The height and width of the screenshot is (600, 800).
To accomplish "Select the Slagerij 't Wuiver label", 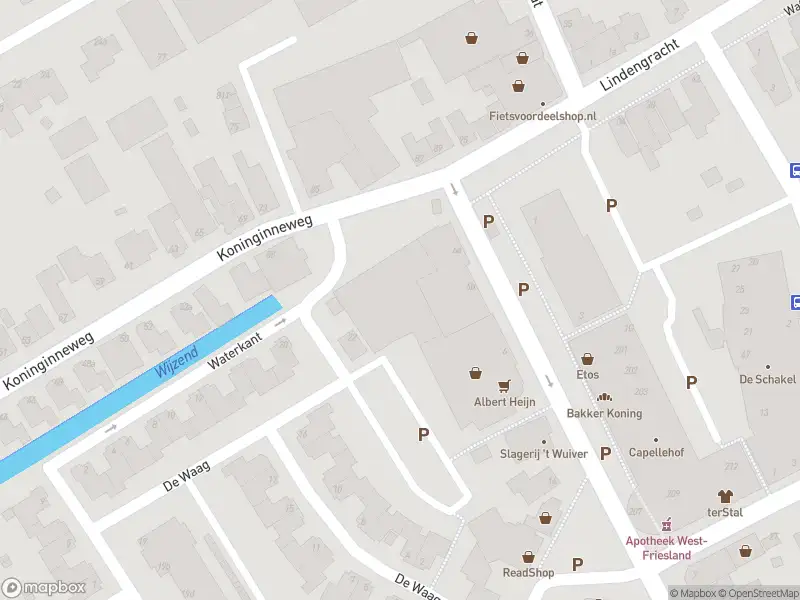I will (x=543, y=454).
